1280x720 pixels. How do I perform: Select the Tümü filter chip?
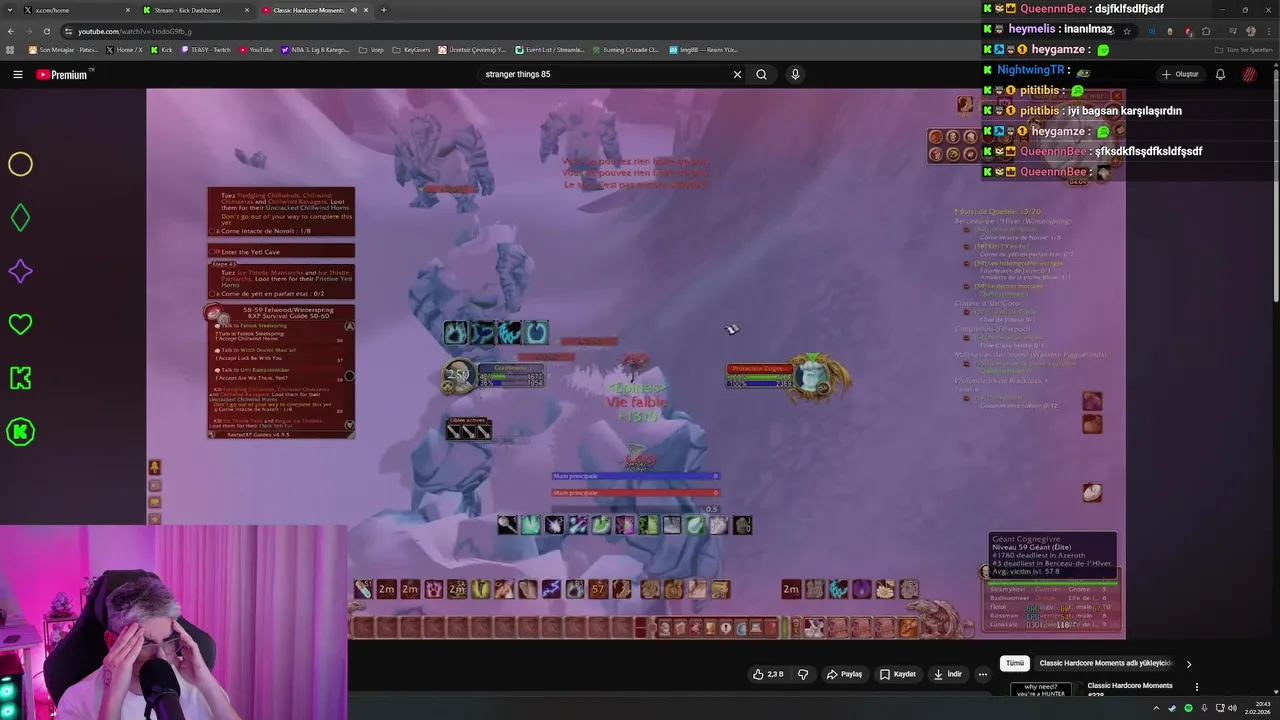click(1015, 663)
